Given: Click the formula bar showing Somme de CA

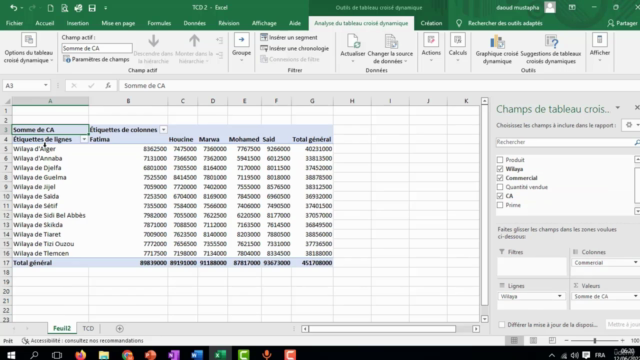Looking at the screenshot, I should click(380, 86).
